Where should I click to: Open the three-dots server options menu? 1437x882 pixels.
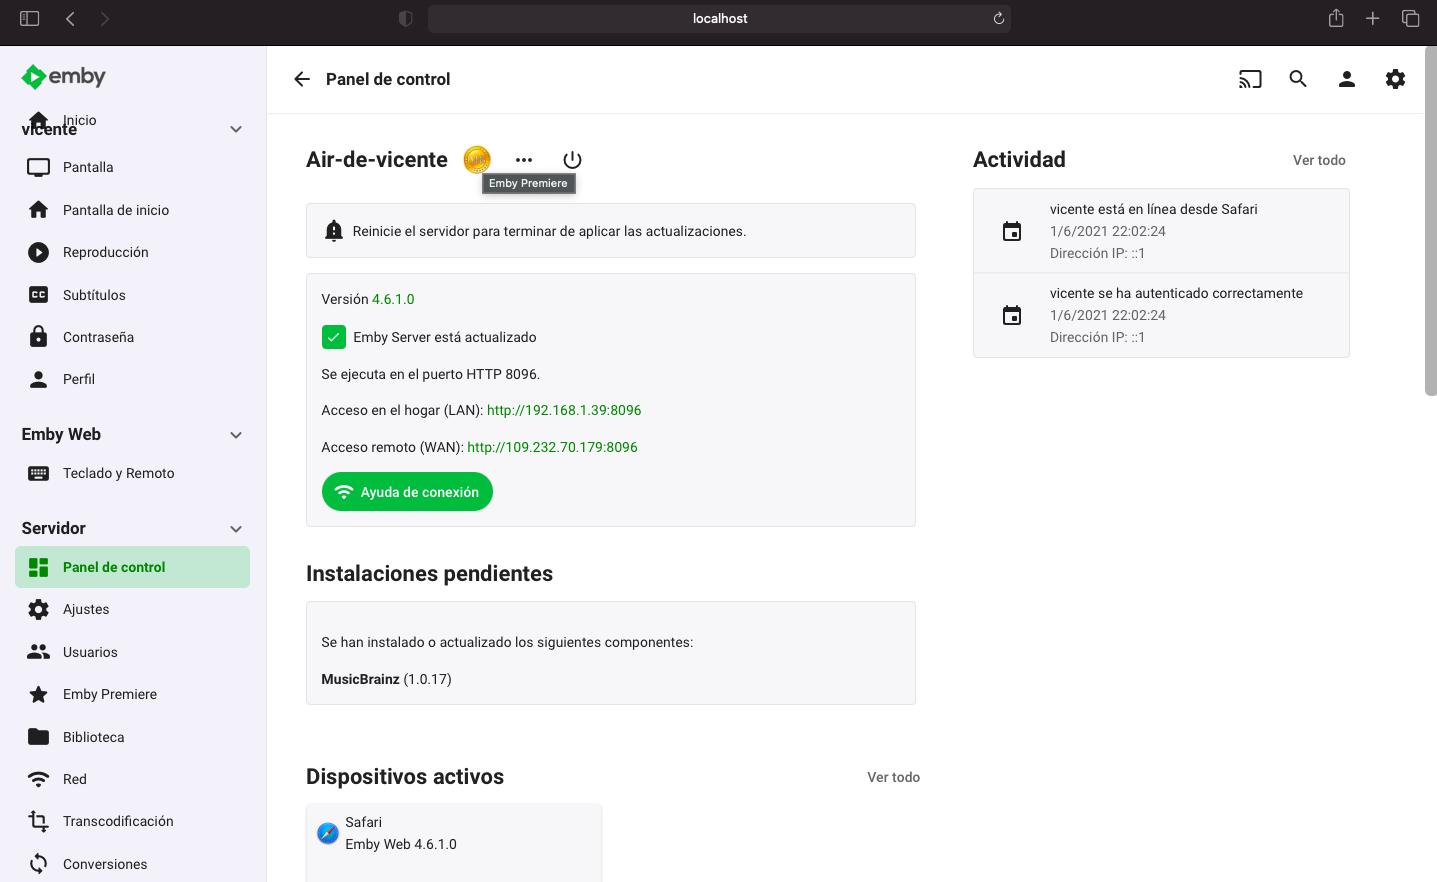524,160
